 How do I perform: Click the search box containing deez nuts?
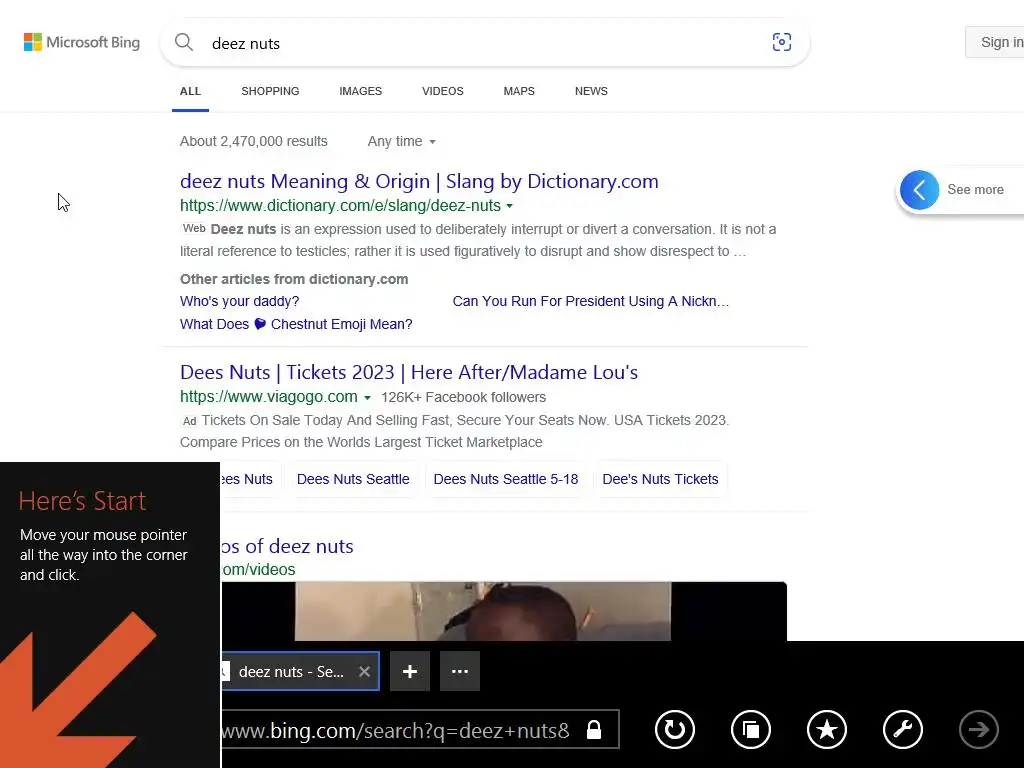coord(485,43)
